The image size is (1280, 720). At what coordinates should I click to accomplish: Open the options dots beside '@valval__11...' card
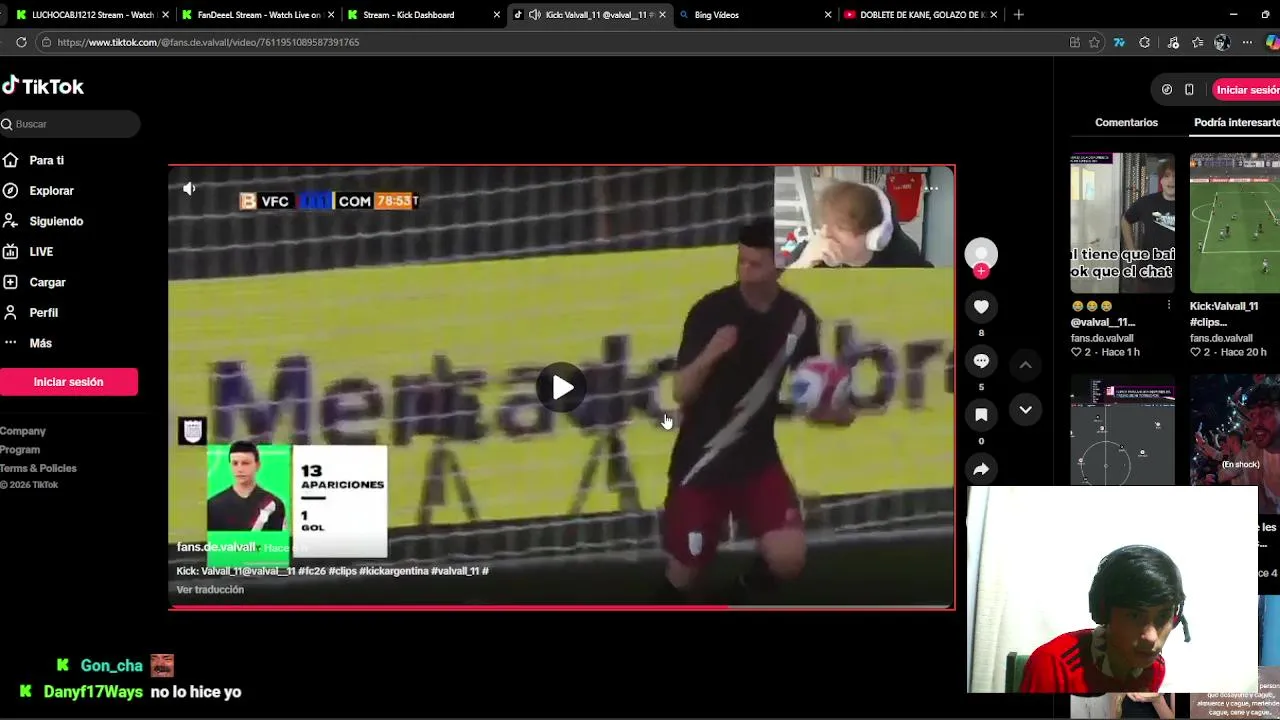pos(1169,306)
